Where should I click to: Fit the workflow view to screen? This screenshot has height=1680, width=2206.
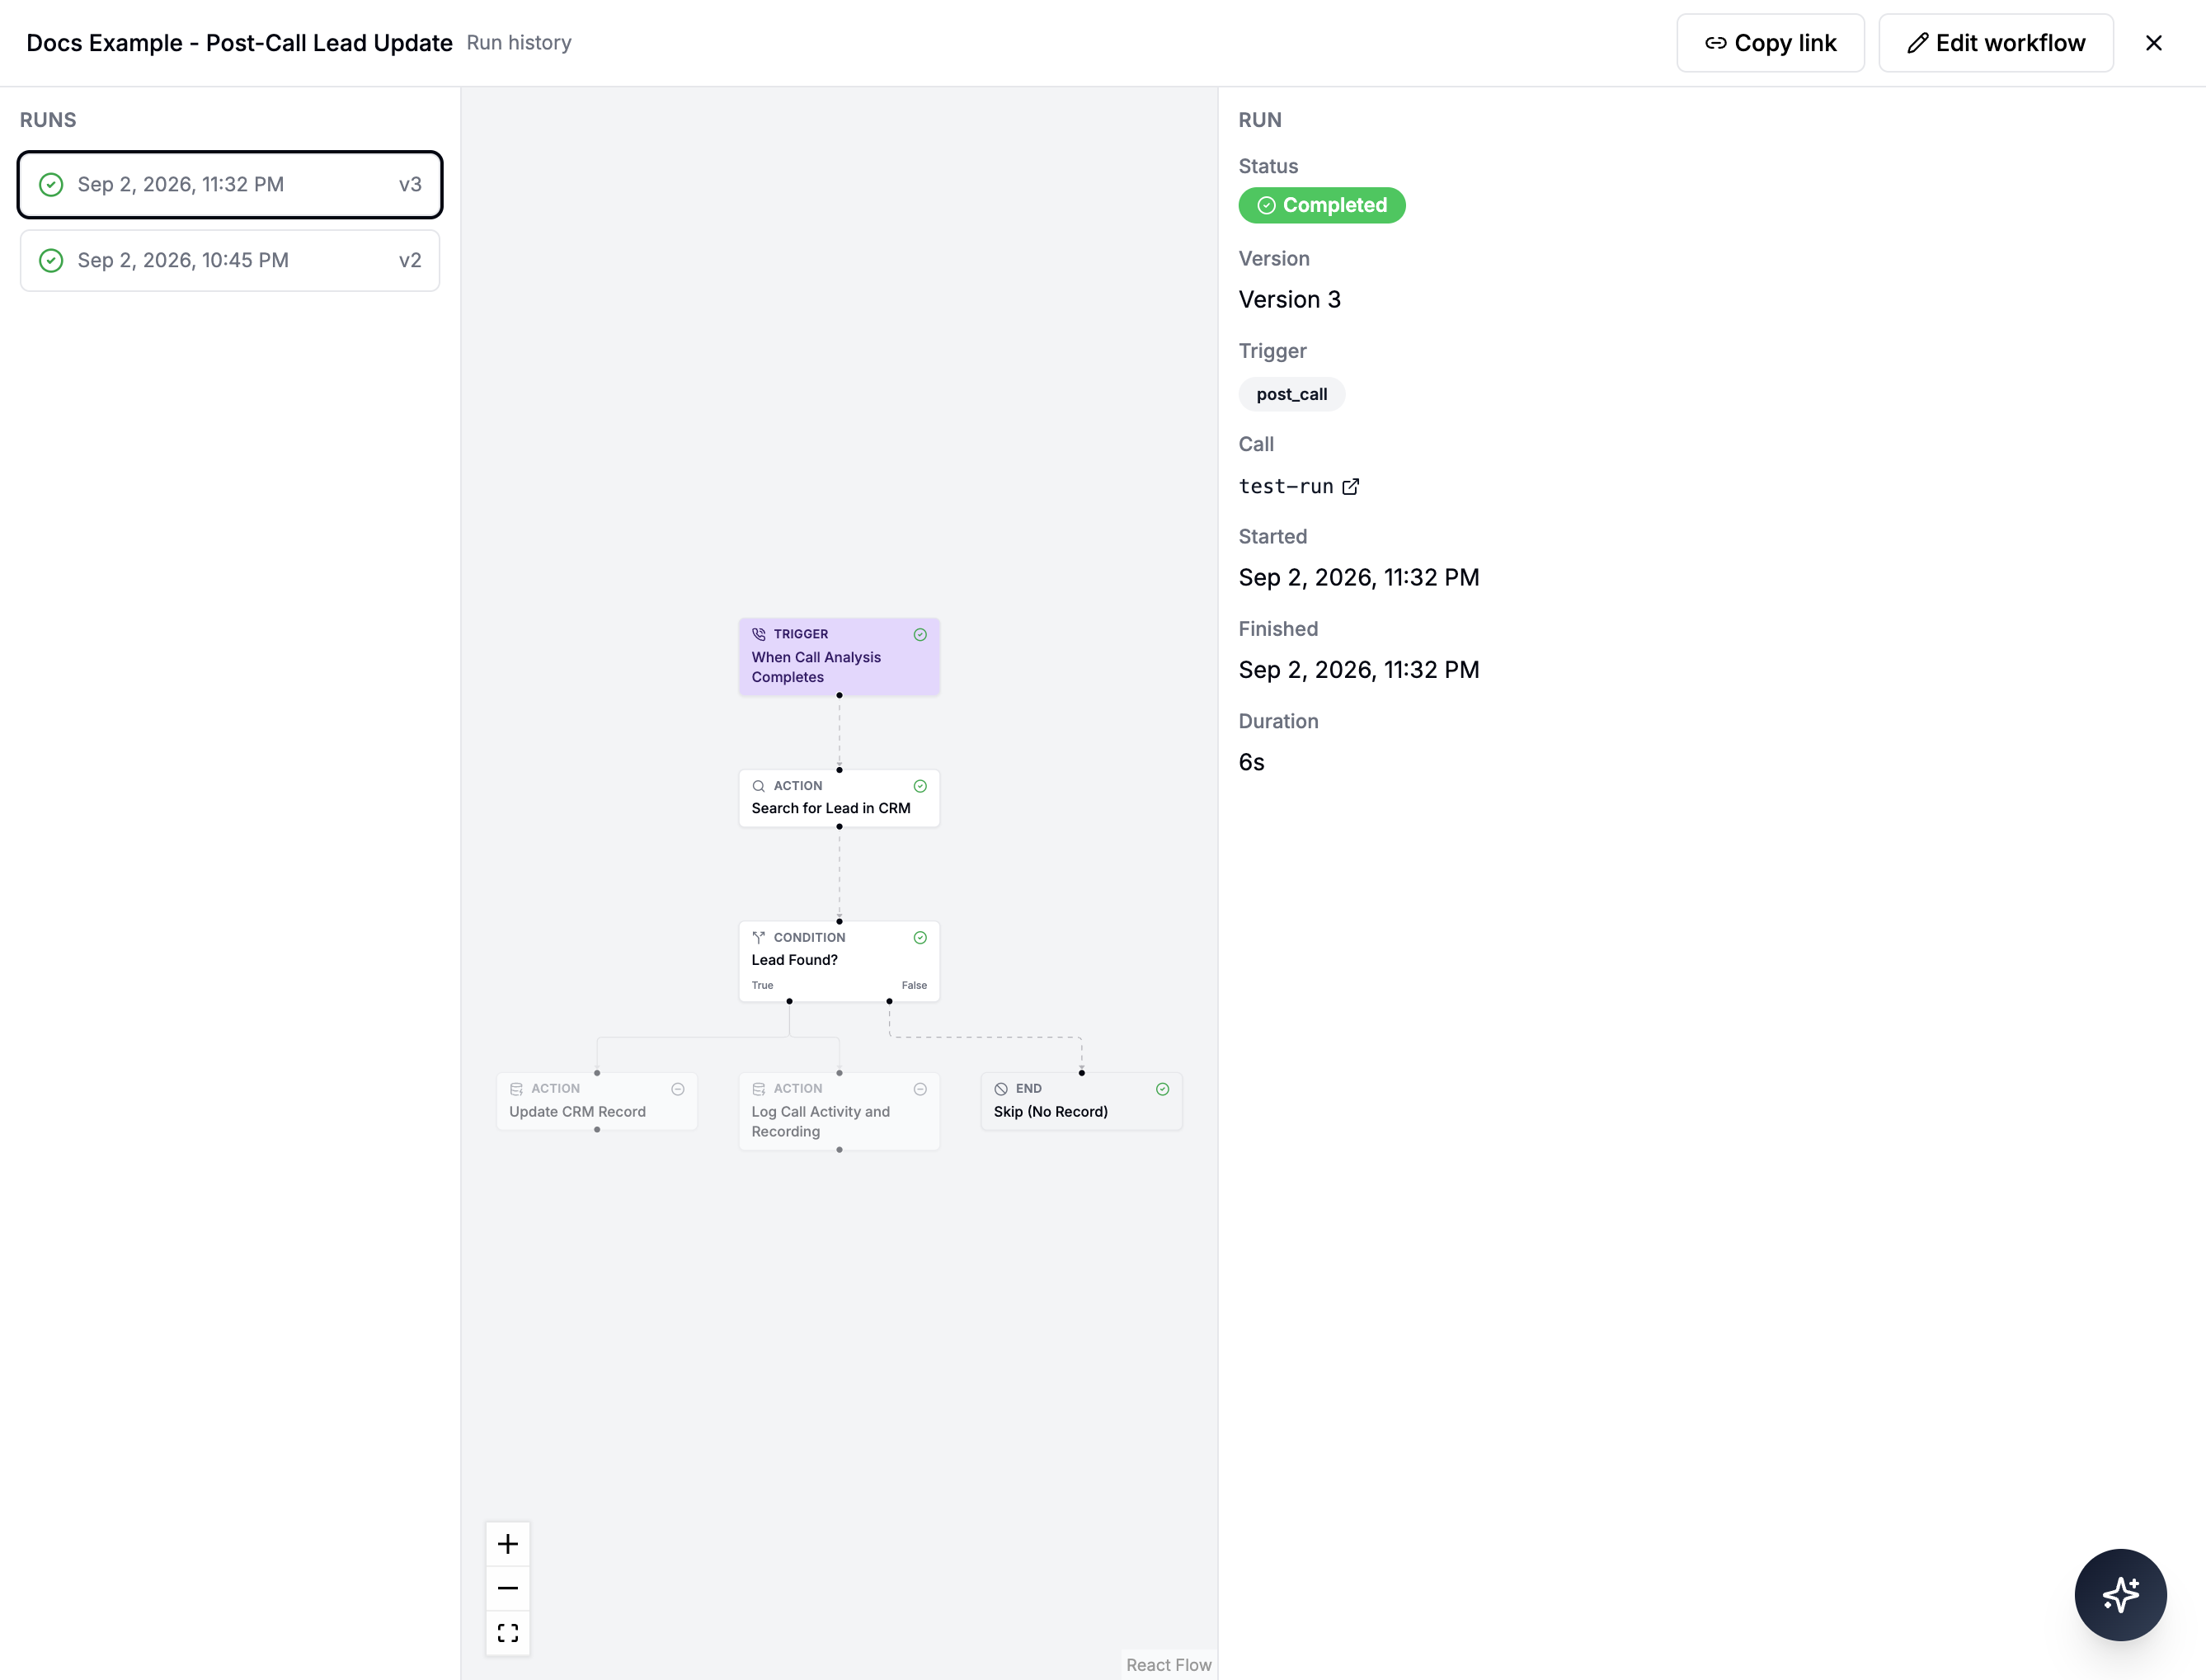(x=508, y=1633)
